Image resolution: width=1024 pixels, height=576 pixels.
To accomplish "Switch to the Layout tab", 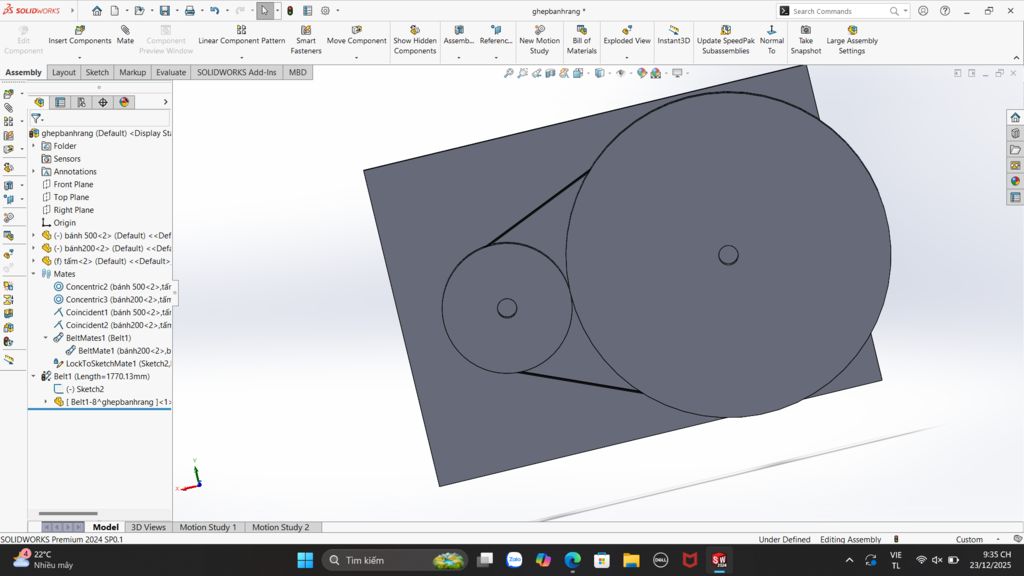I will tap(64, 72).
